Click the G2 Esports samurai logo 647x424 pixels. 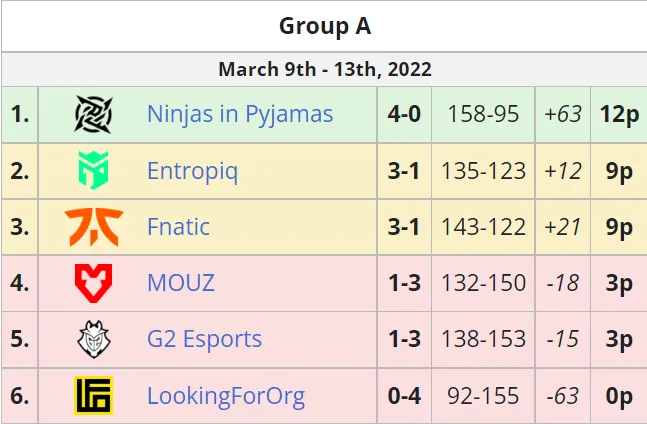(x=94, y=339)
